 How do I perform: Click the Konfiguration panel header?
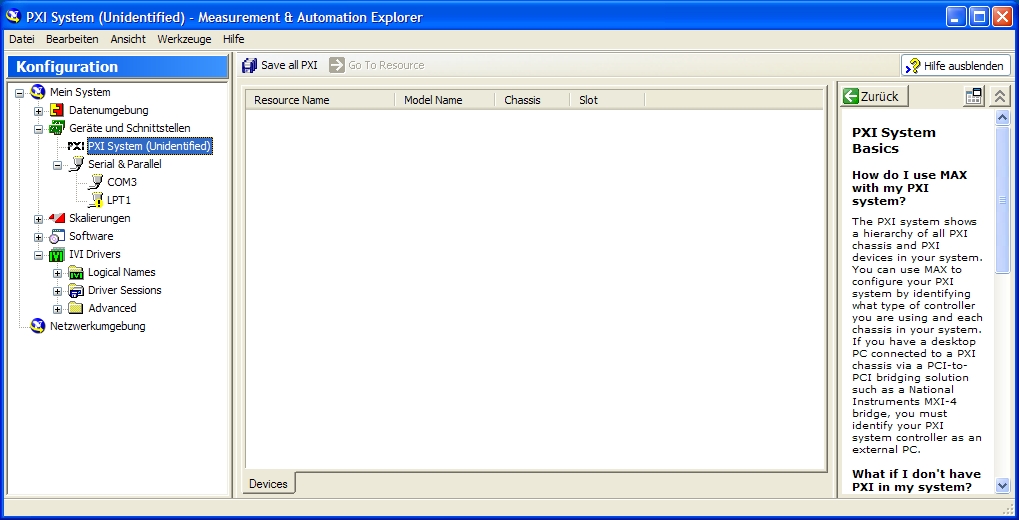118,66
